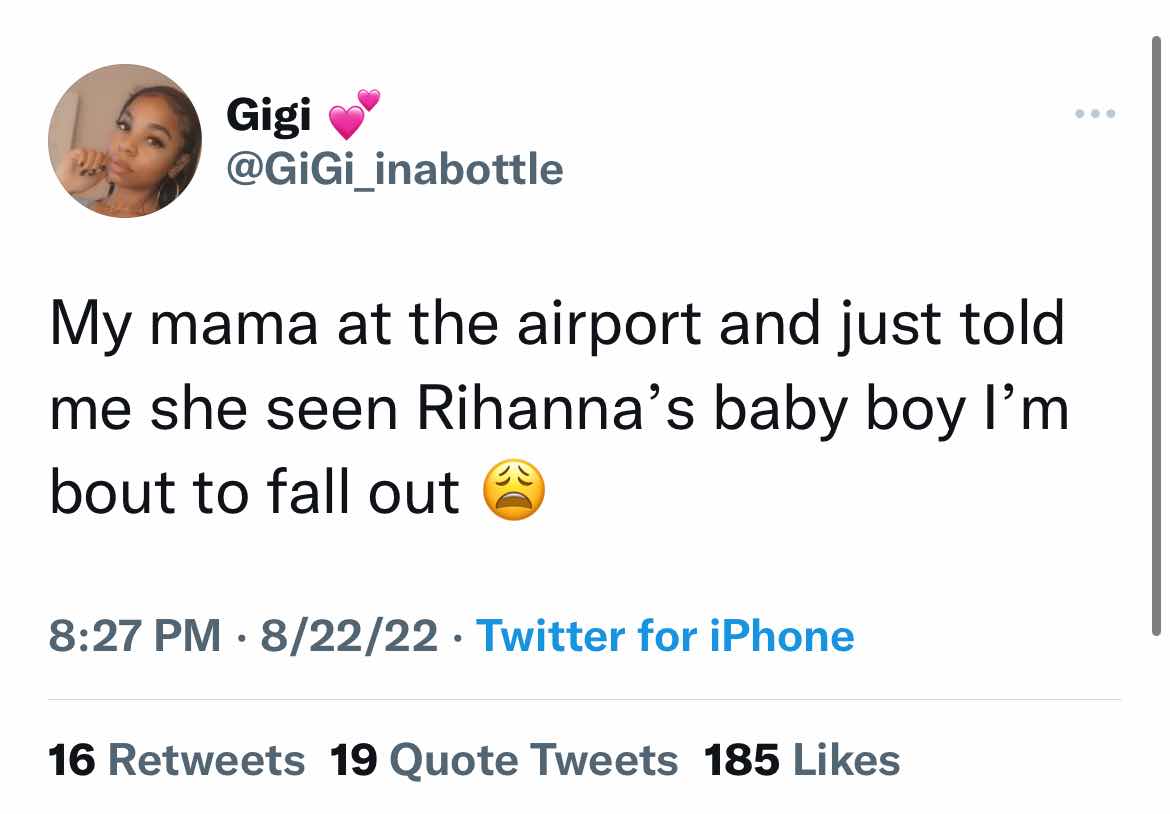
Task: Click the phrase "bout to fall out"
Action: [x=254, y=492]
